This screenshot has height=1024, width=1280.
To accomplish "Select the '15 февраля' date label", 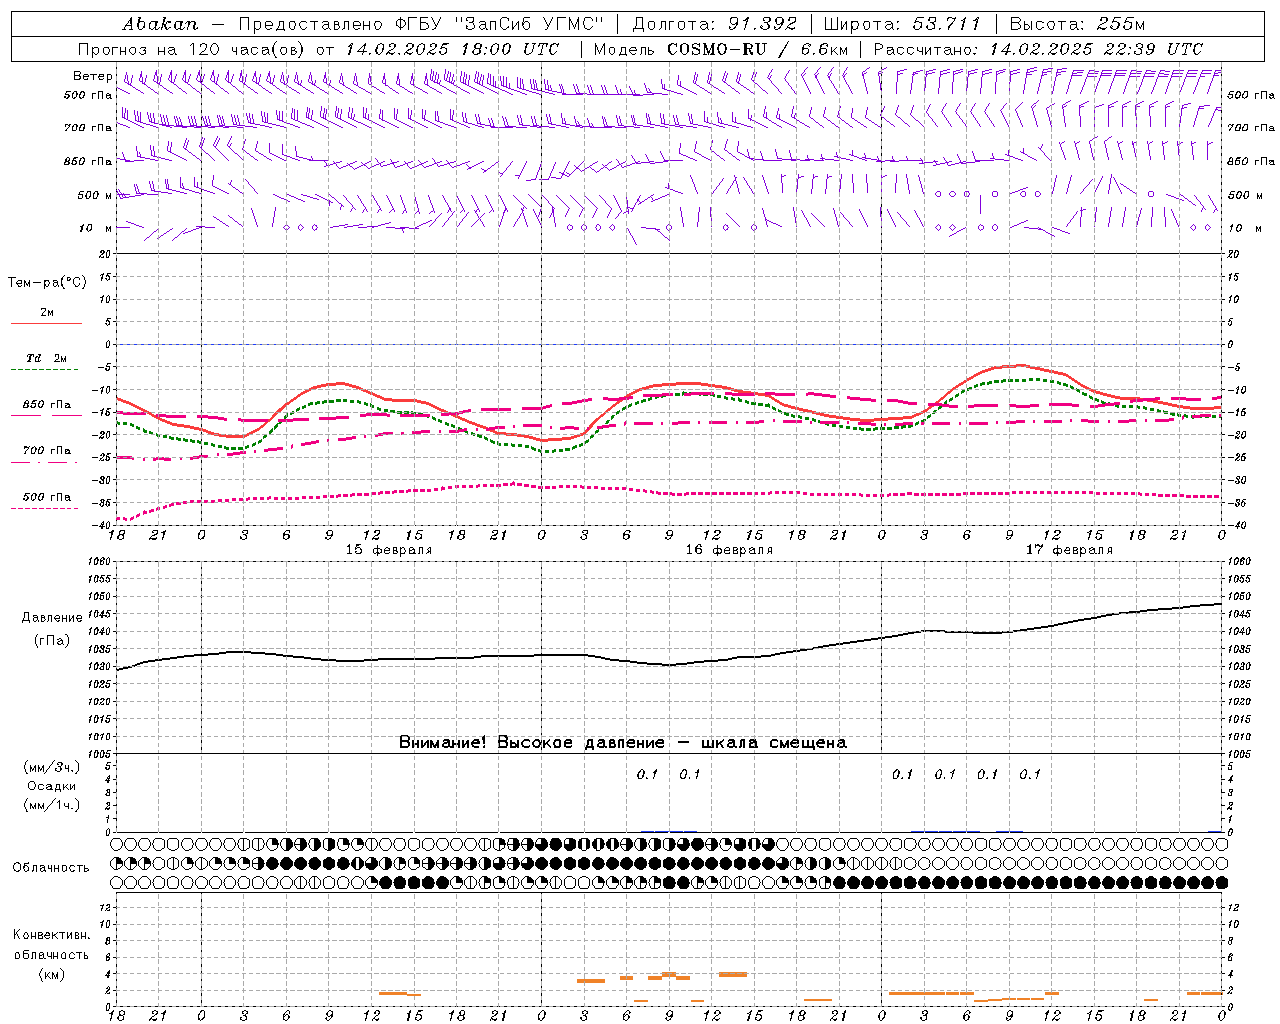I will tap(389, 550).
